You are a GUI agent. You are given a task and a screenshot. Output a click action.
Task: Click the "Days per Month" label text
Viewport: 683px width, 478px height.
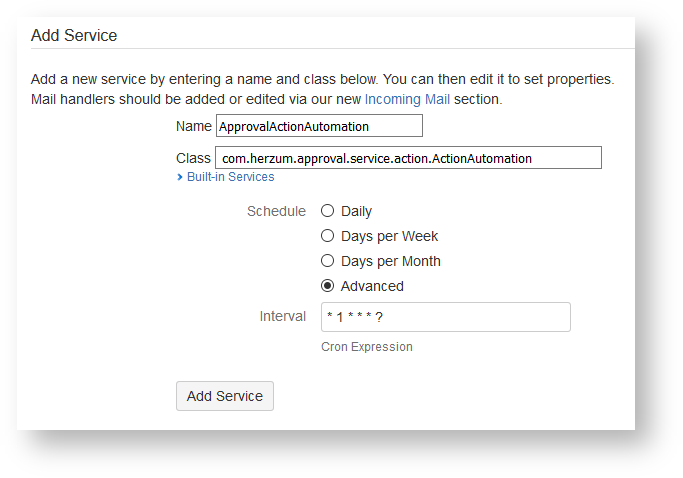pos(390,261)
